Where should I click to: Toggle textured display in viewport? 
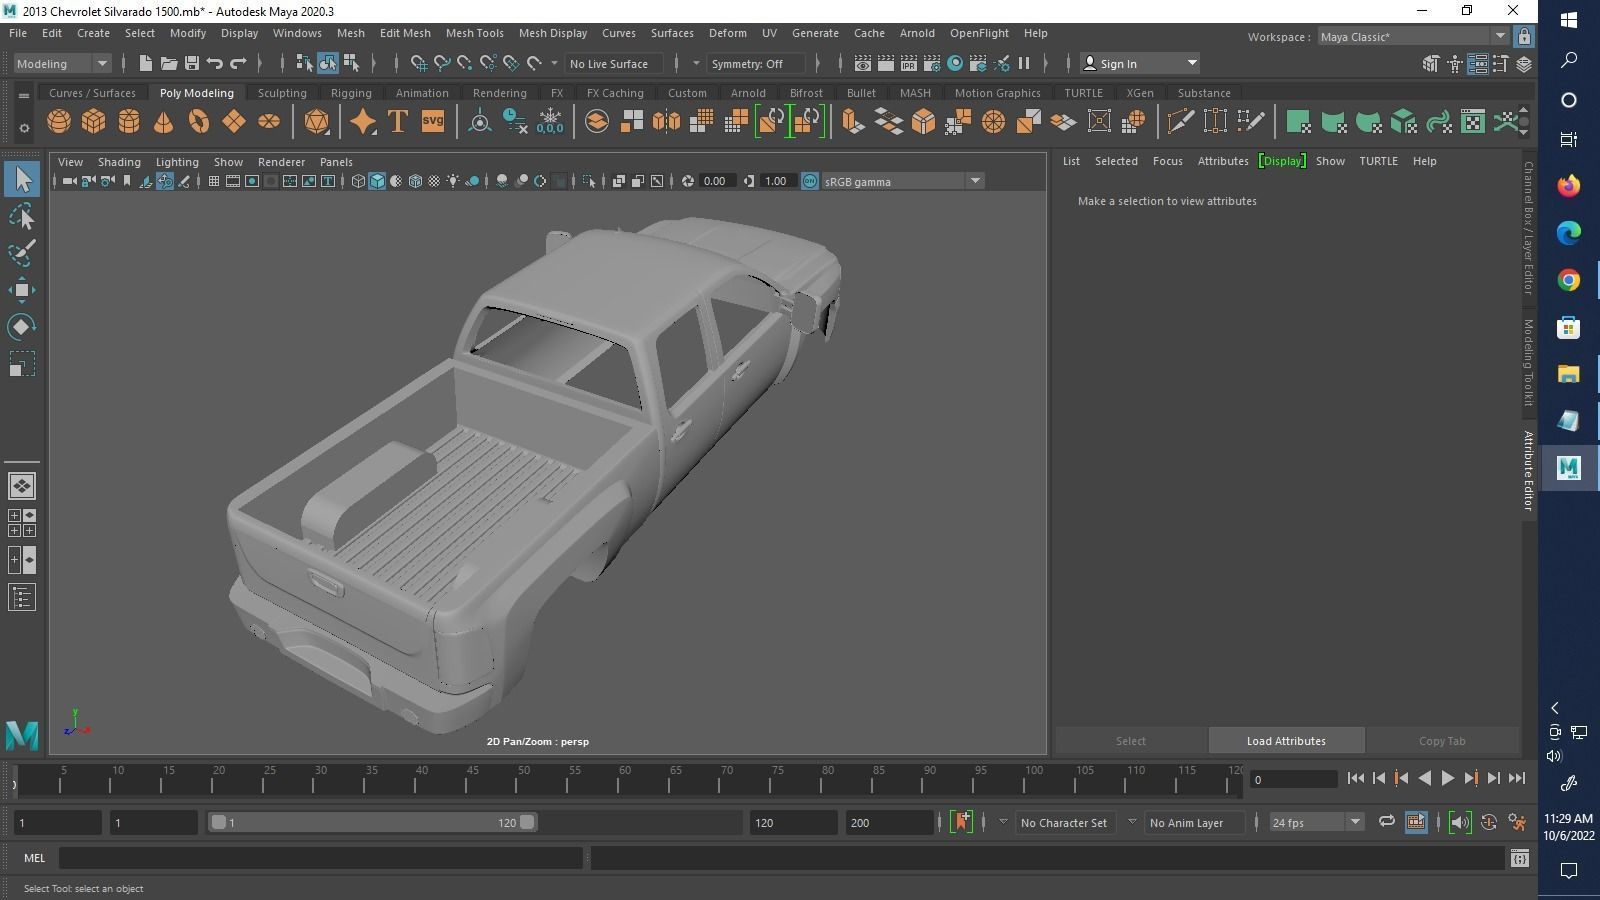click(x=434, y=181)
